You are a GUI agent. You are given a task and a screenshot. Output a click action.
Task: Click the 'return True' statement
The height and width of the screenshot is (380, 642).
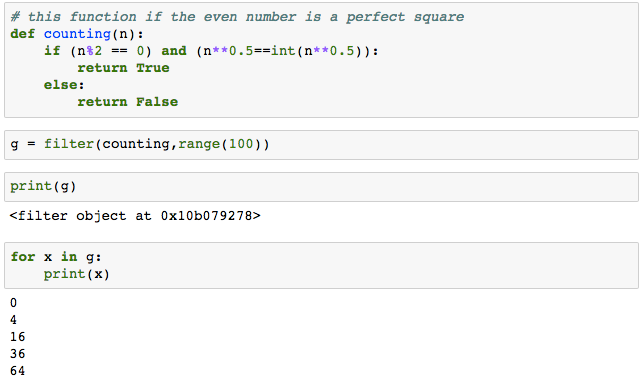point(123,68)
